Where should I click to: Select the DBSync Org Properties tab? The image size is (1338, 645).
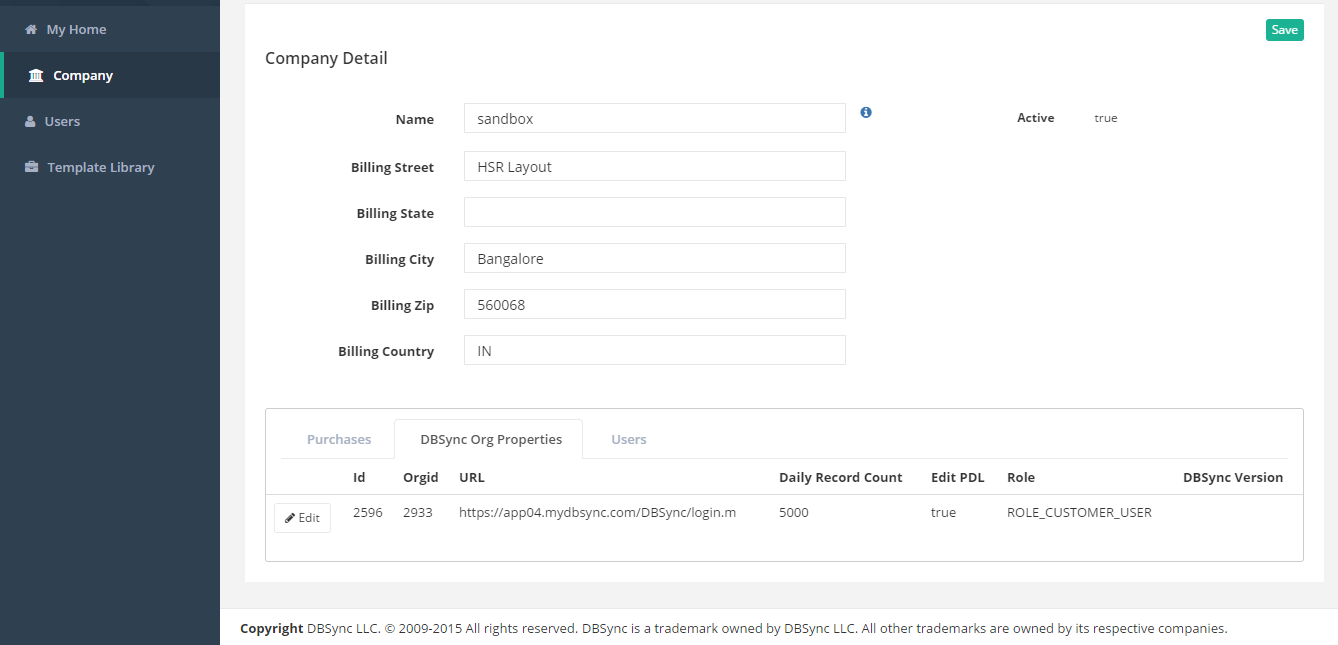click(x=491, y=440)
